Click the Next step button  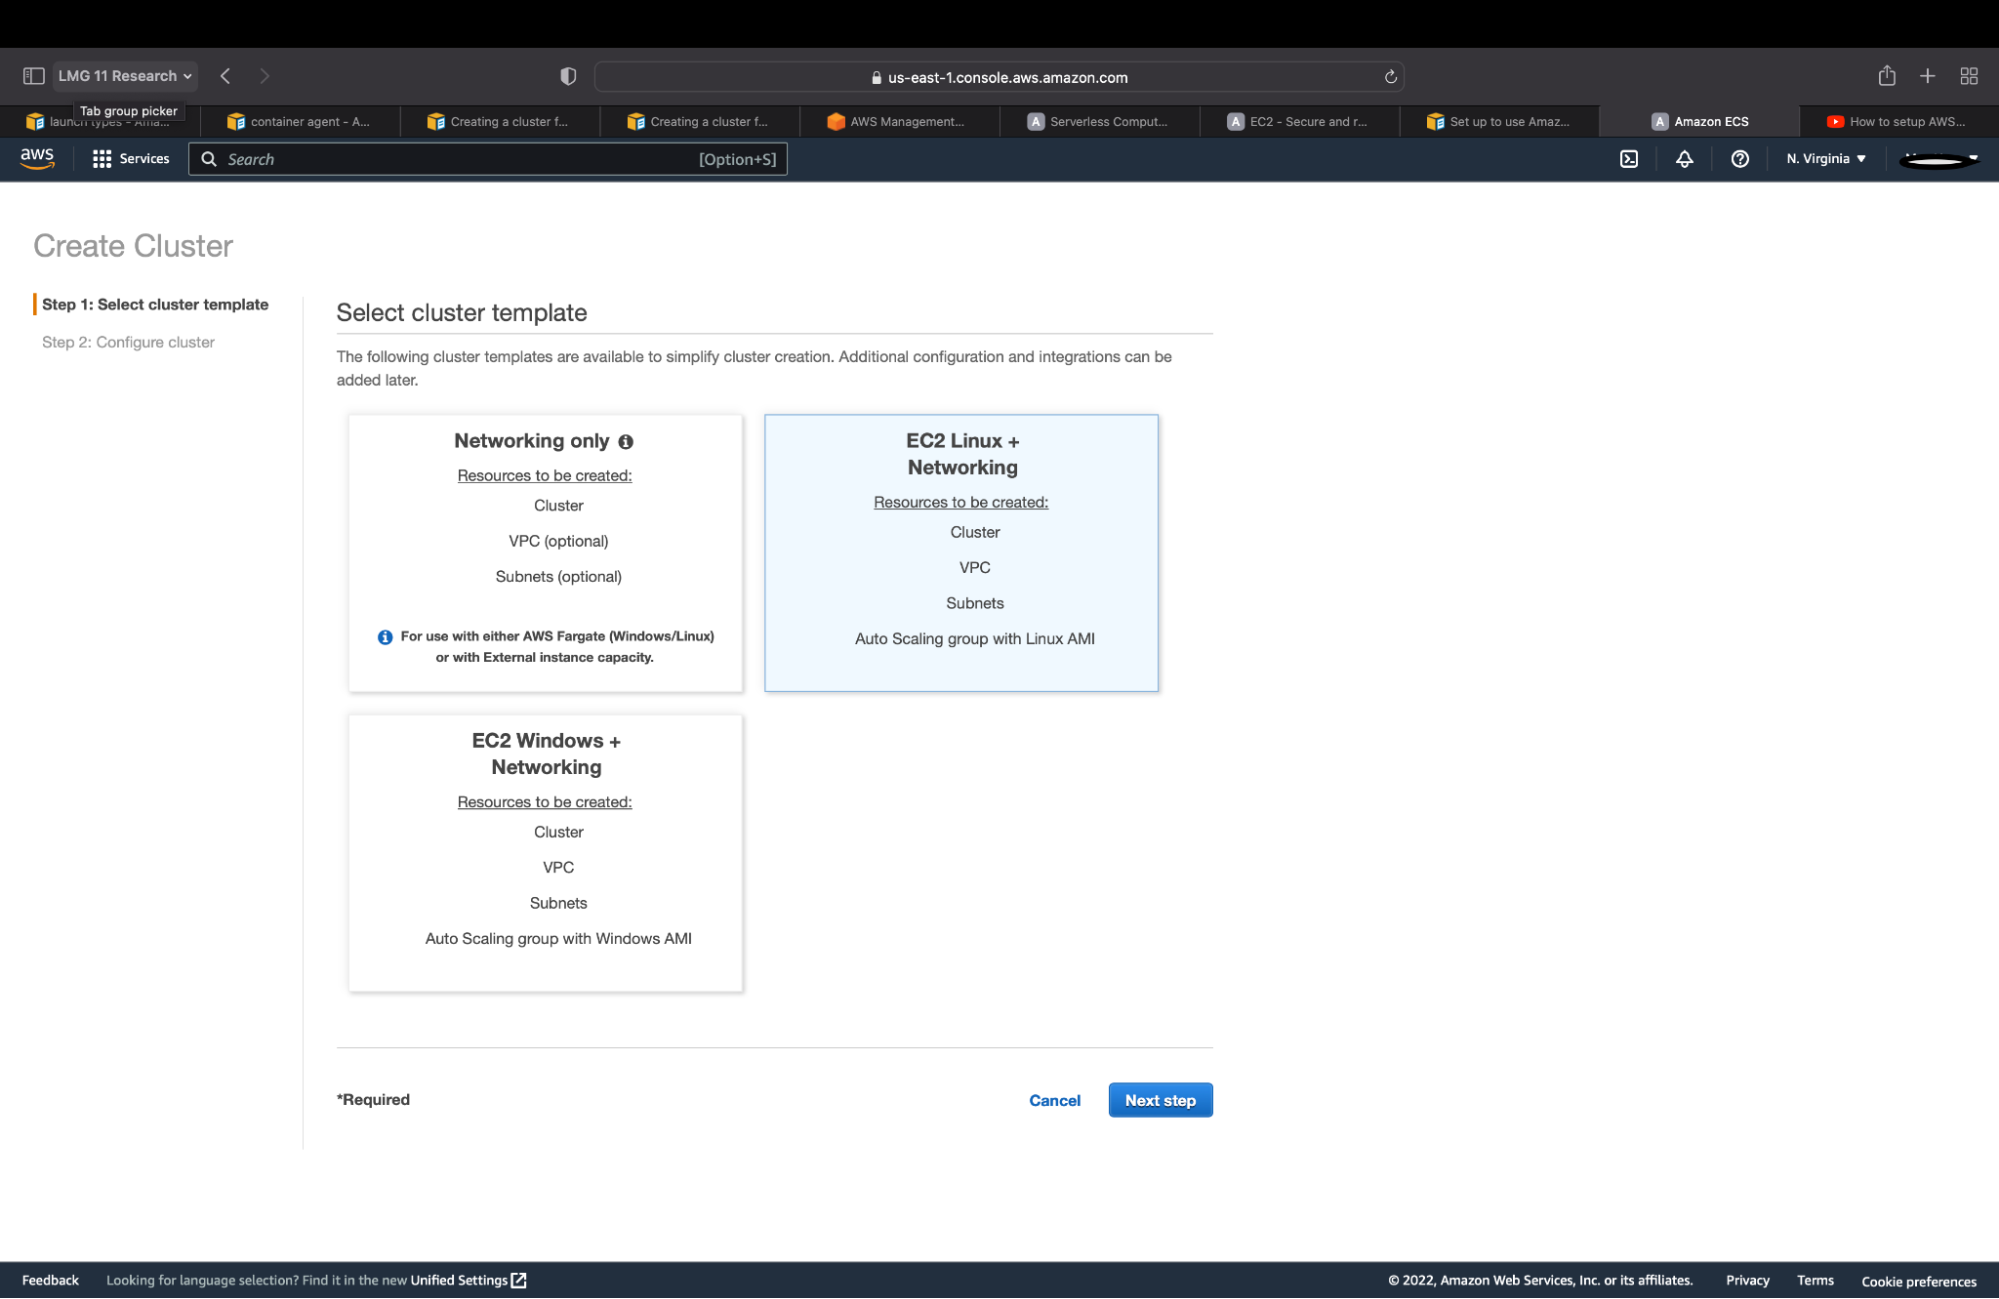point(1160,1099)
